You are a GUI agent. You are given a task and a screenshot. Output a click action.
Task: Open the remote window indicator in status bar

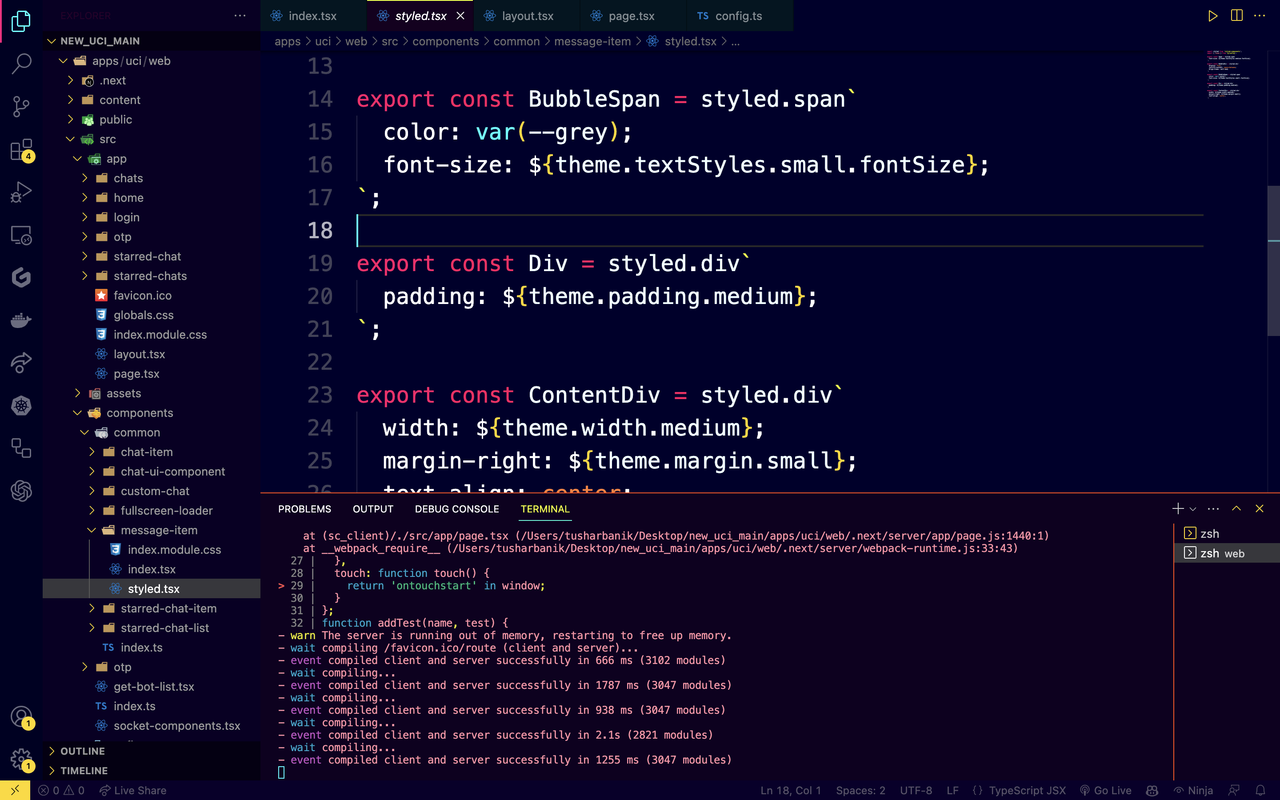(x=15, y=790)
